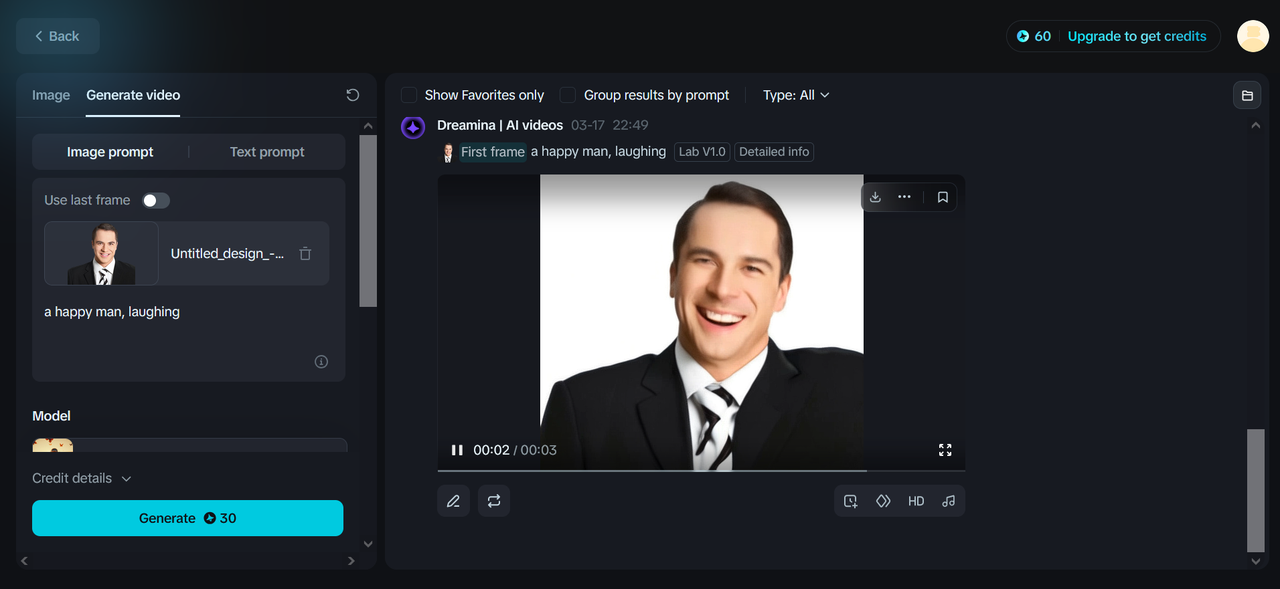1280x589 pixels.
Task: Expand the Credit details section
Action: [82, 478]
